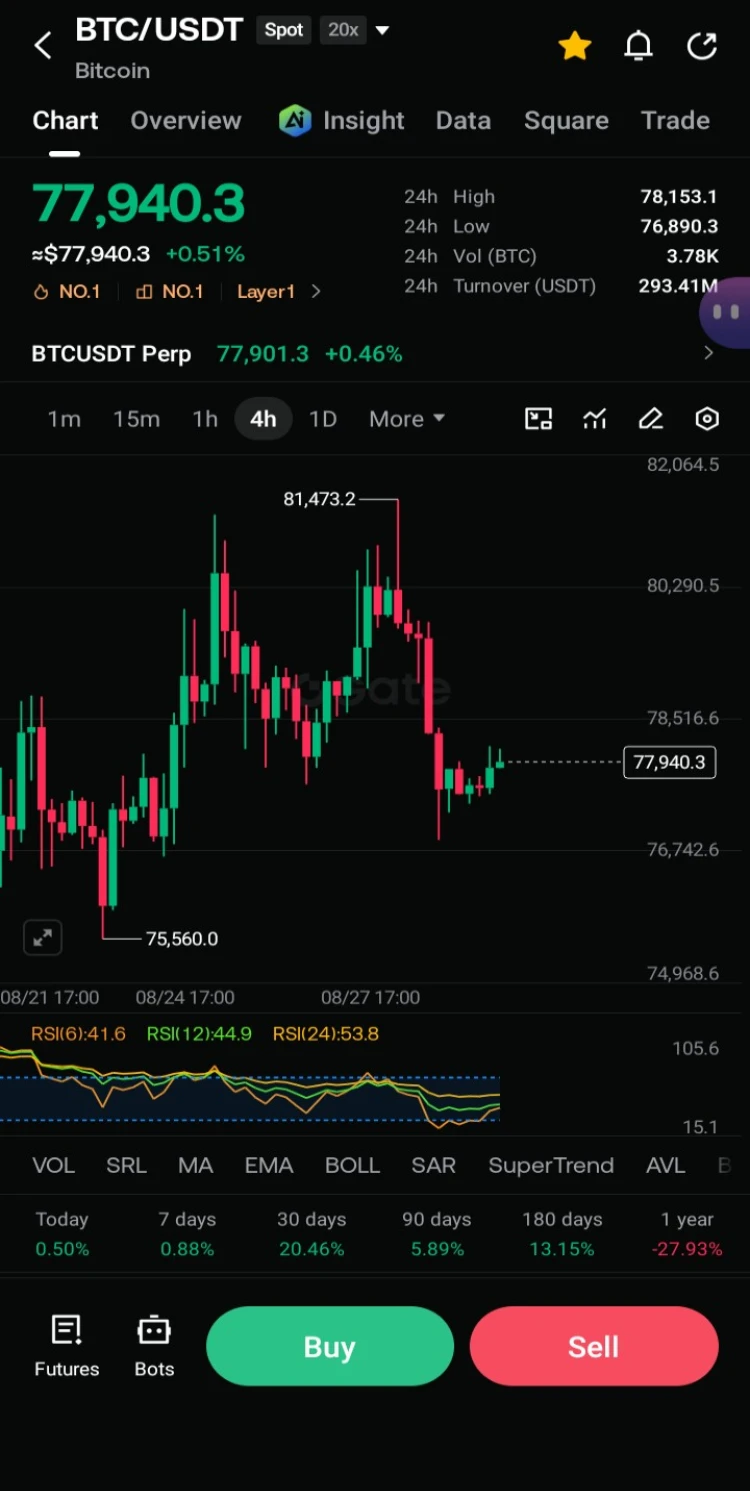
Task: Switch to the Chart tab
Action: [x=65, y=121]
